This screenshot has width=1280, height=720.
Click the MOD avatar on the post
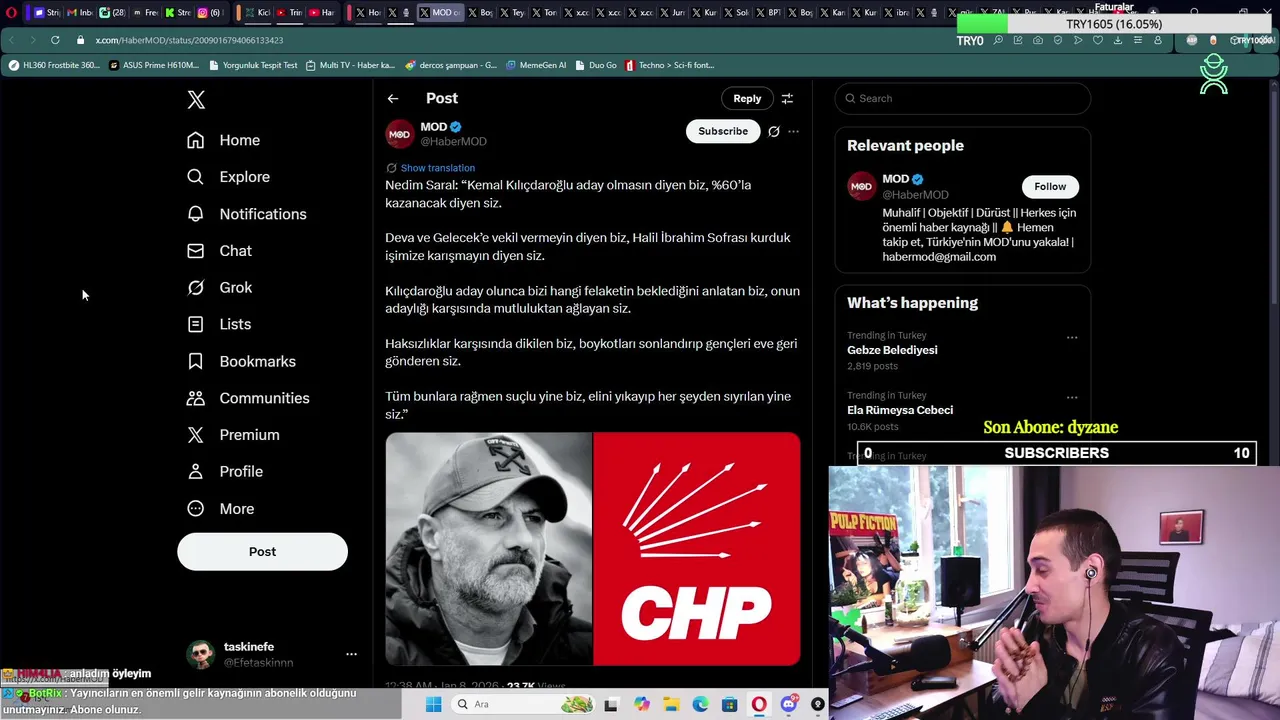click(400, 134)
